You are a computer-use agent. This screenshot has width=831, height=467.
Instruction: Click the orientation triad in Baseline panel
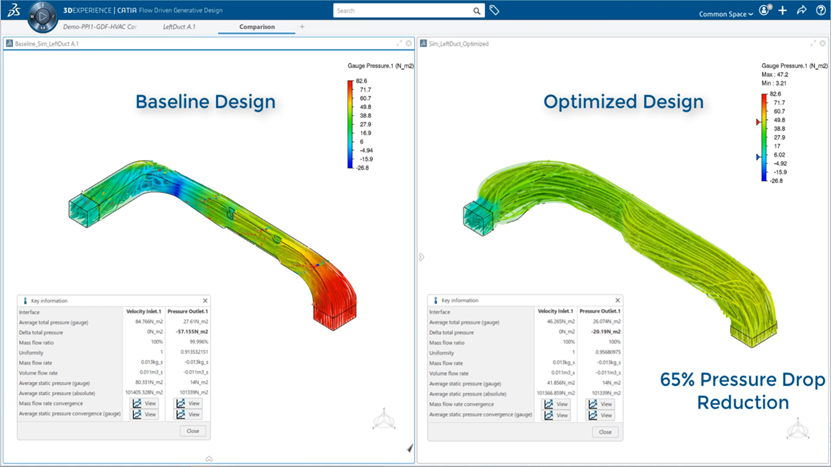pos(384,419)
